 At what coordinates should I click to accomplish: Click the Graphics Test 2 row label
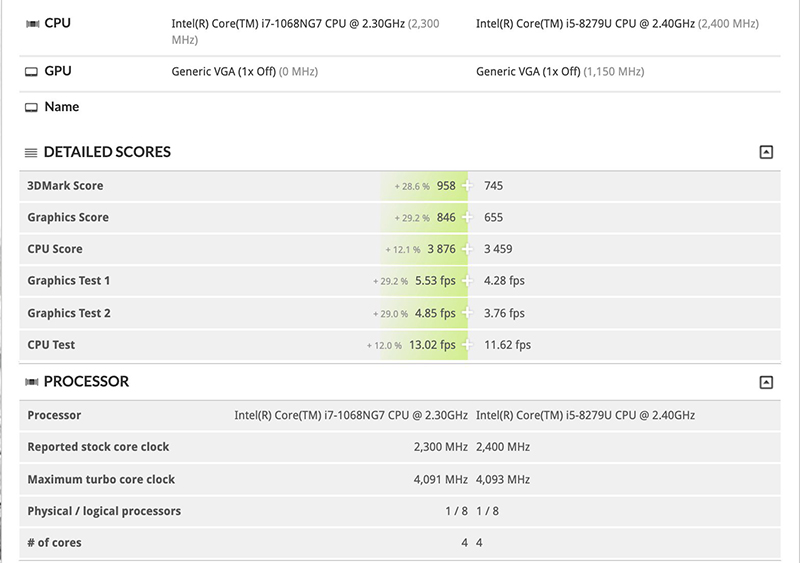[x=69, y=313]
